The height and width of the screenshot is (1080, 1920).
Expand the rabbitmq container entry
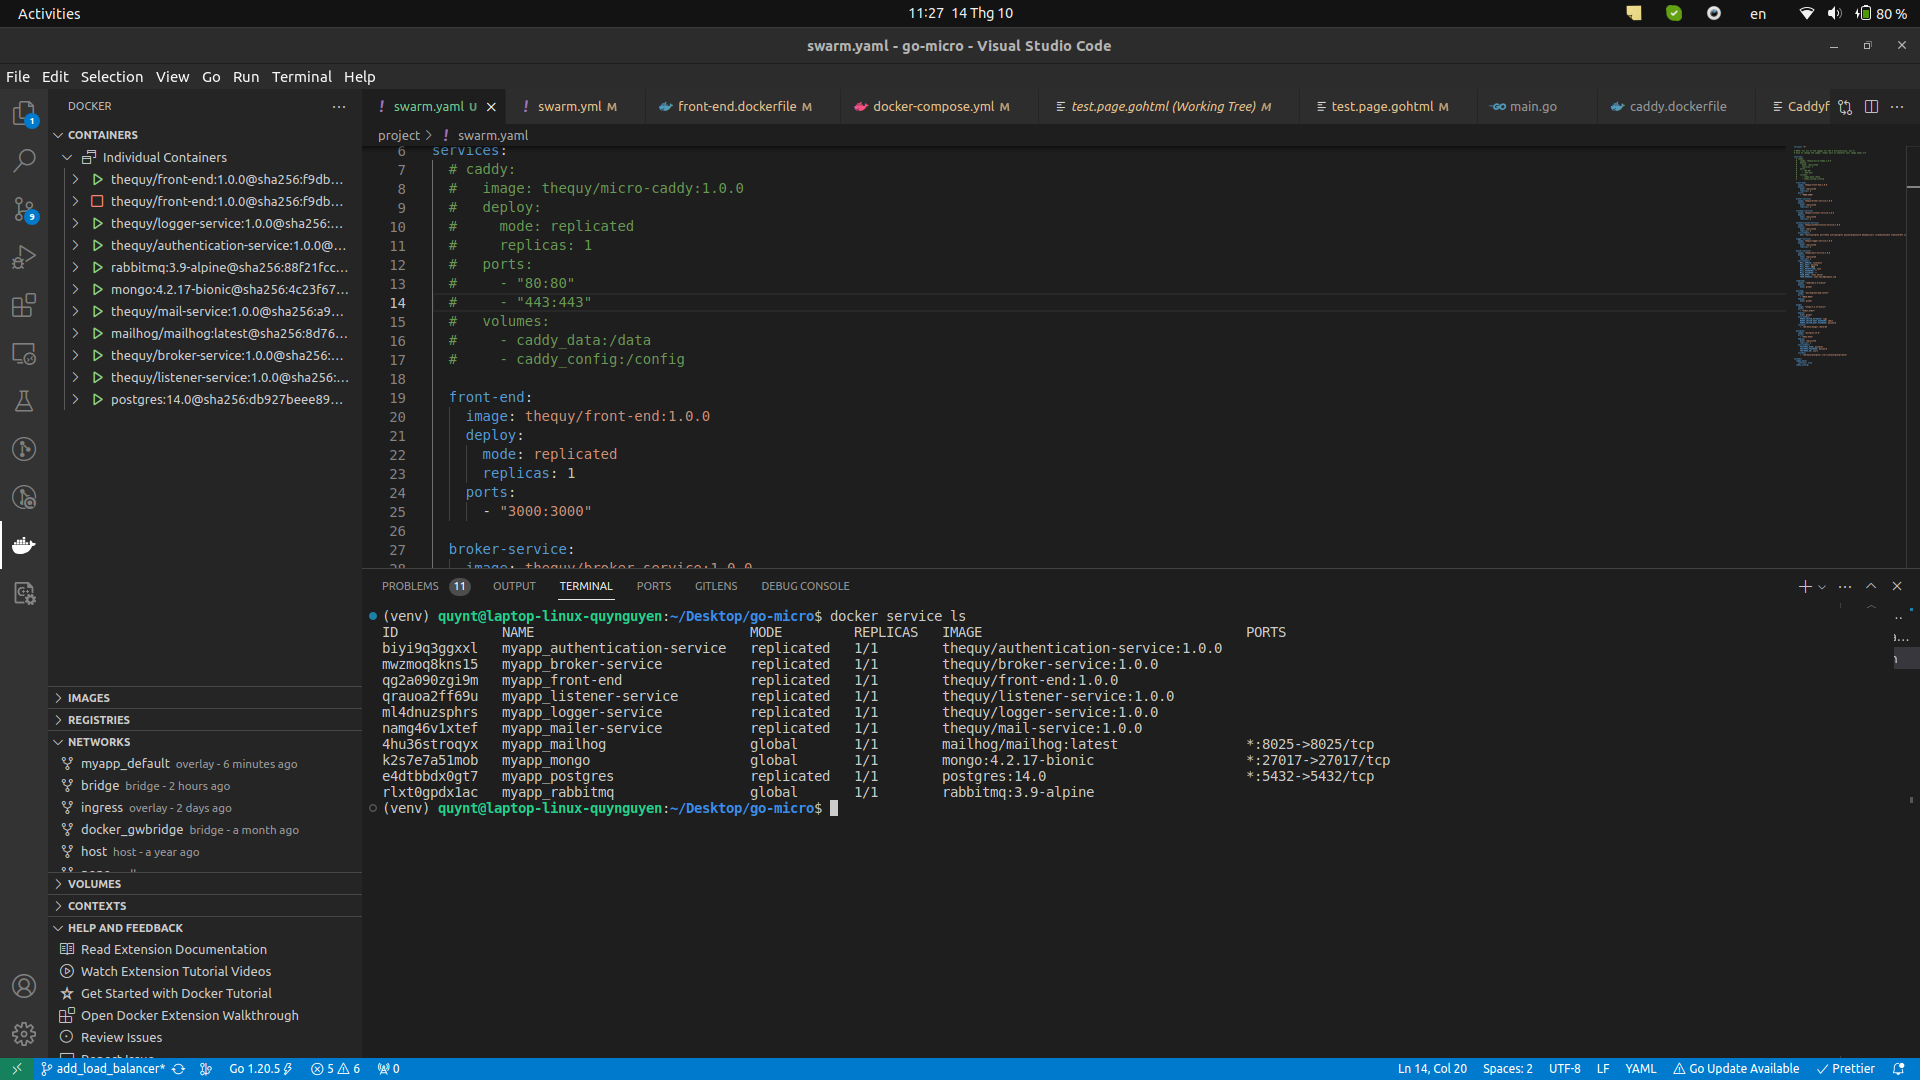[75, 267]
